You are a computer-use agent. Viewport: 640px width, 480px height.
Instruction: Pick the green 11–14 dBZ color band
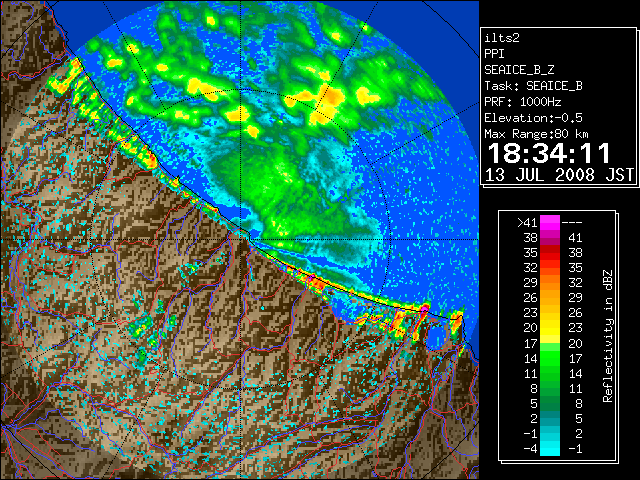click(550, 373)
